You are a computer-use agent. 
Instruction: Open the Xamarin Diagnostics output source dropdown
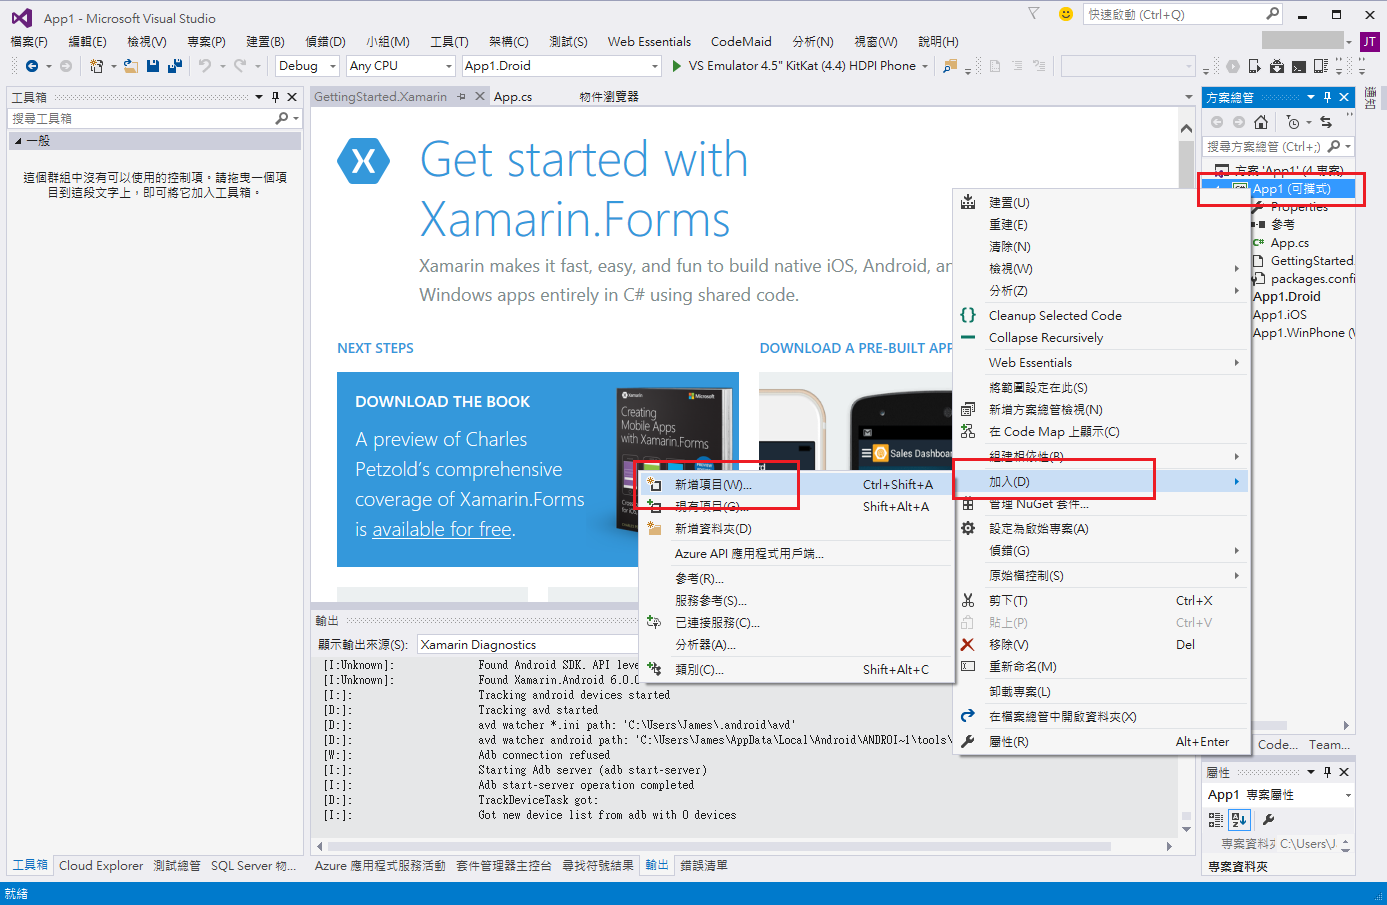(526, 645)
